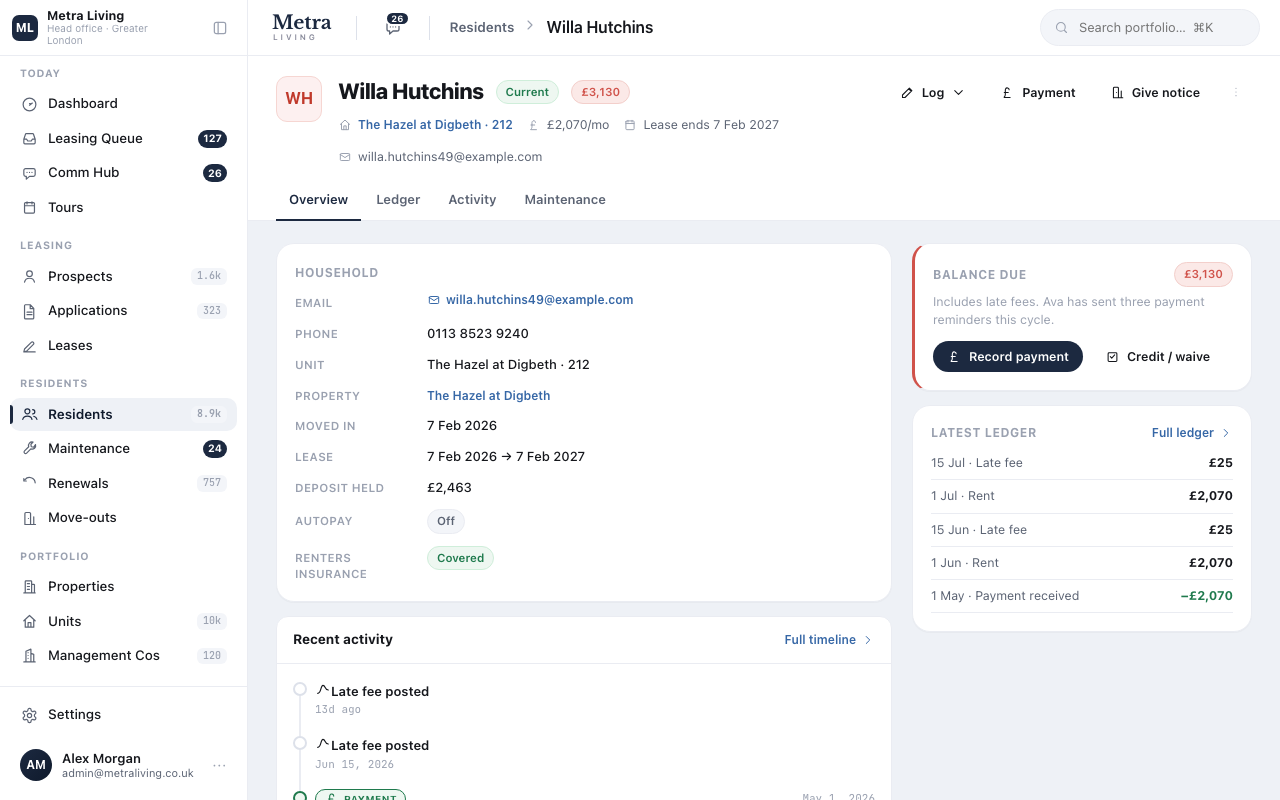Image resolution: width=1280 pixels, height=800 pixels.
Task: Click the Management Cos icon
Action: click(x=30, y=656)
